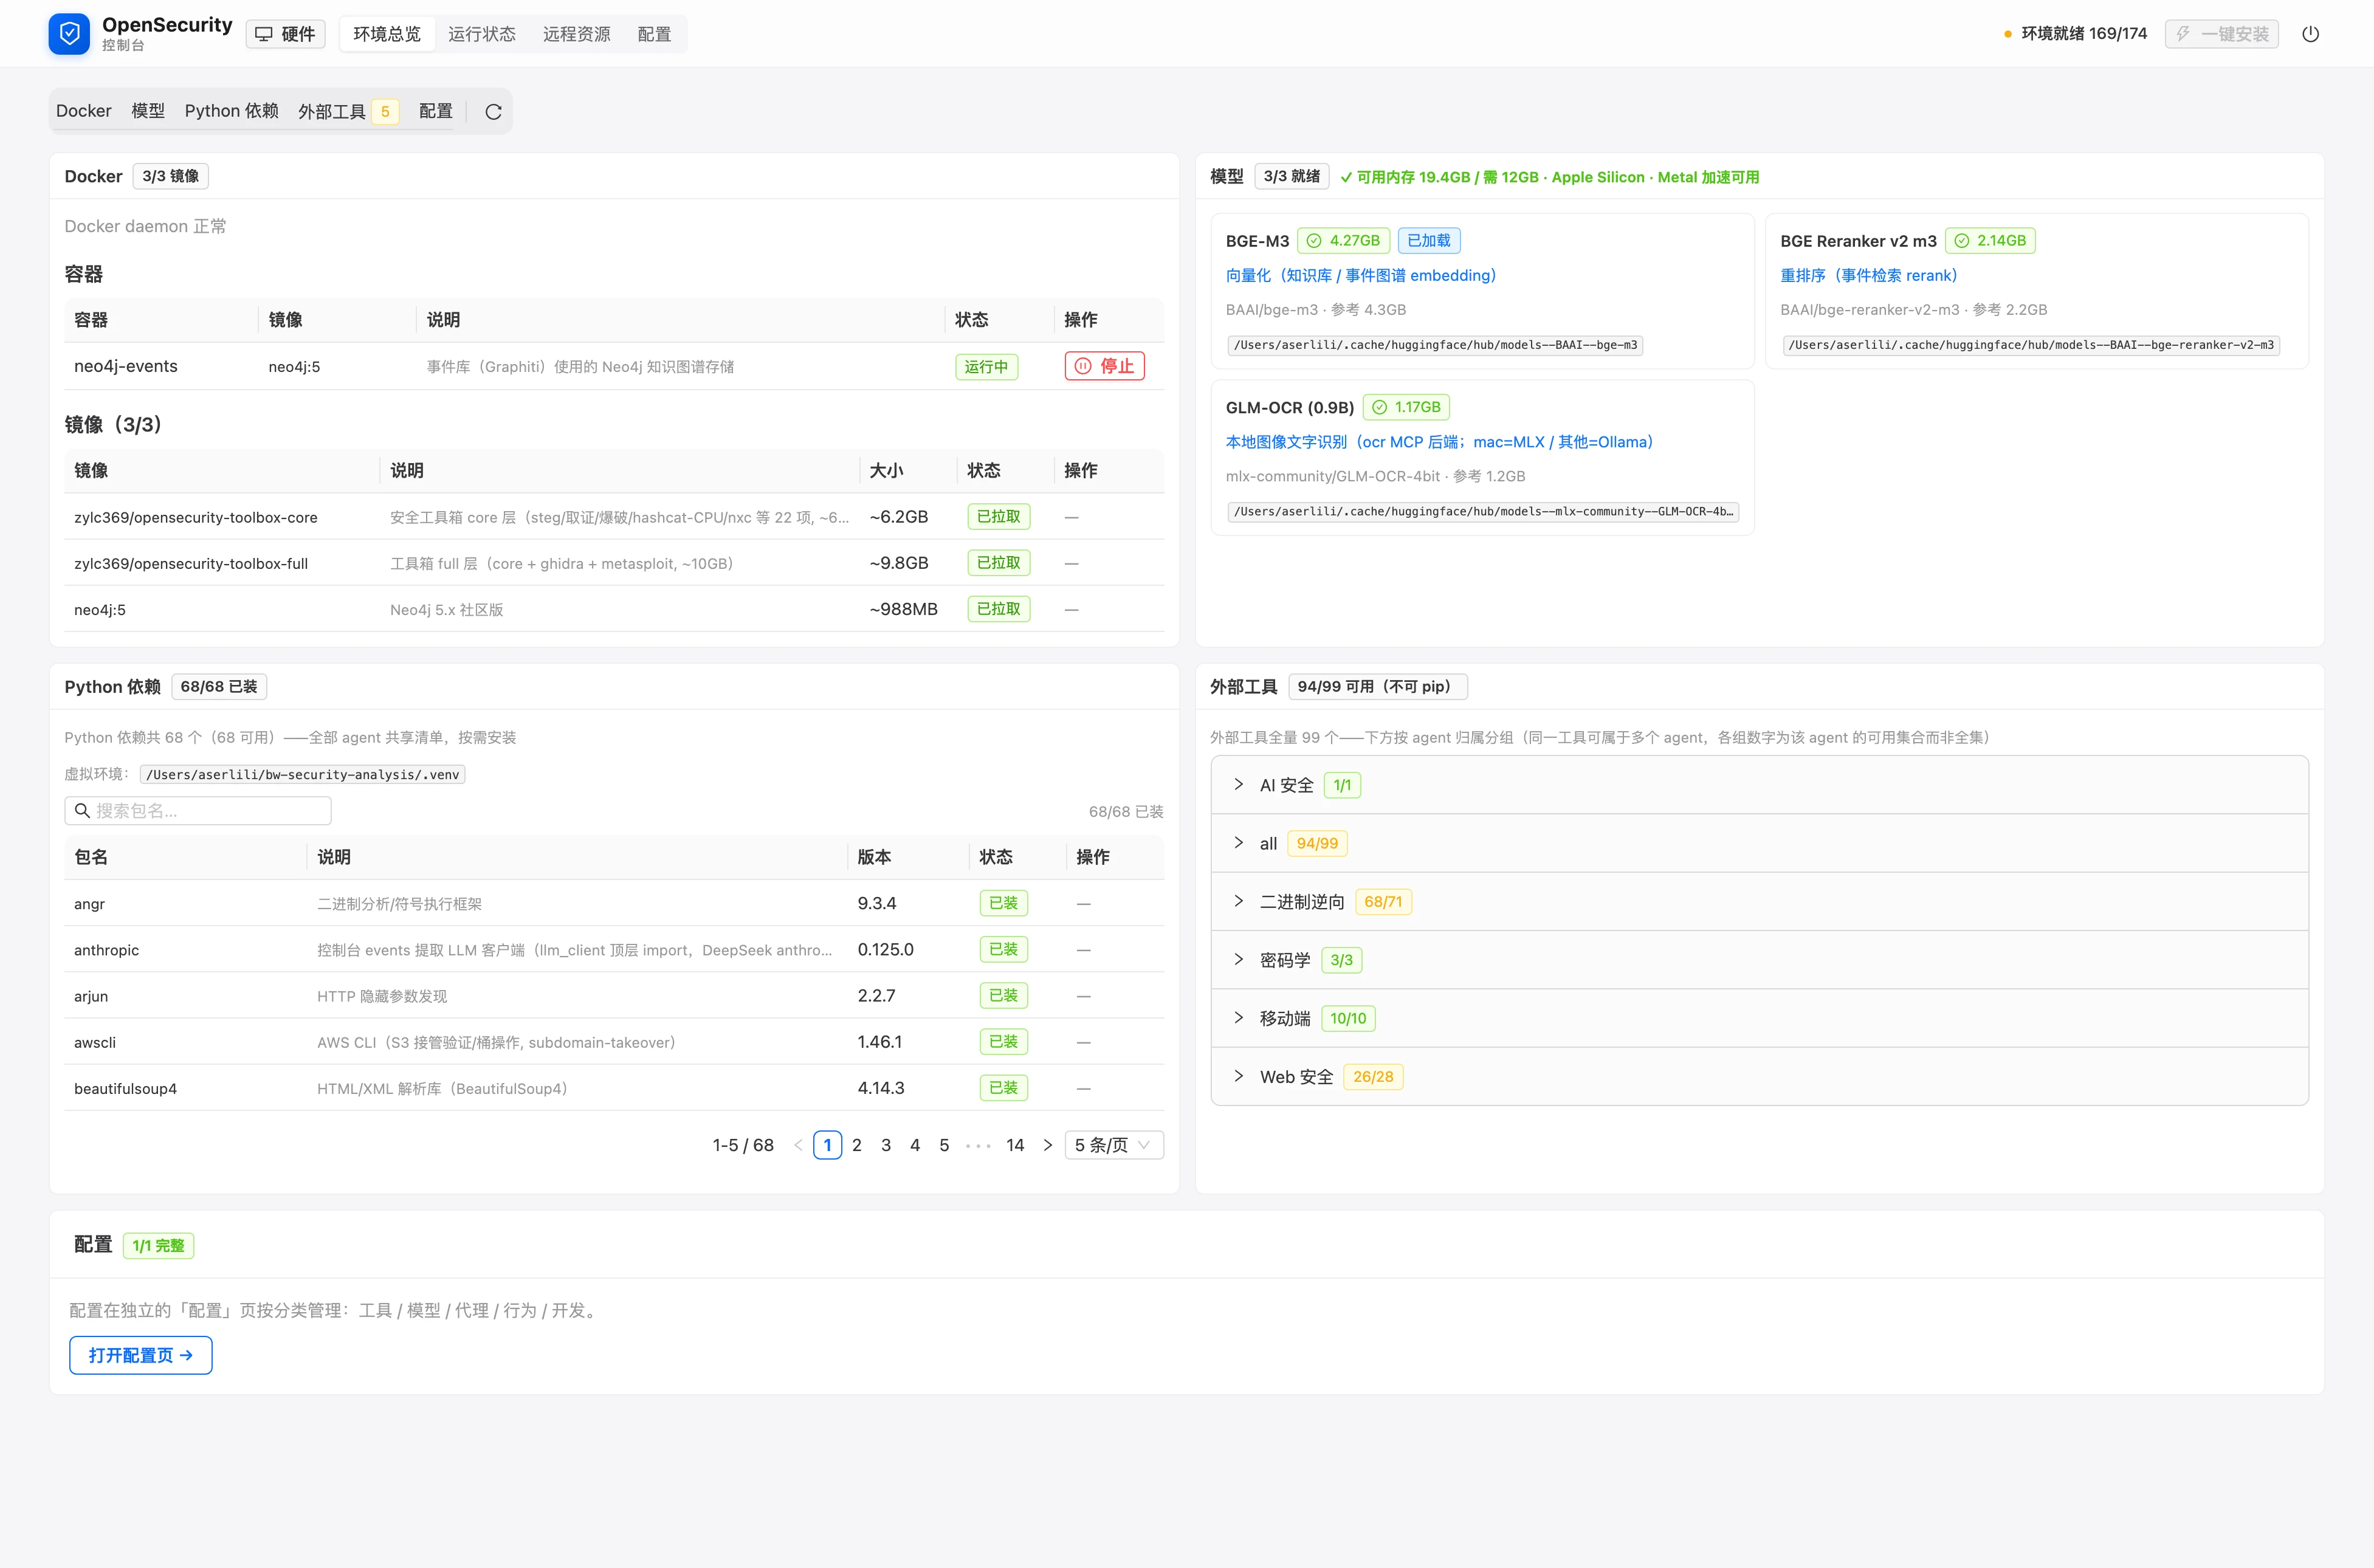Switch to the 远程资源 tab
Viewport: 2374px width, 1568px height.
pos(576,34)
